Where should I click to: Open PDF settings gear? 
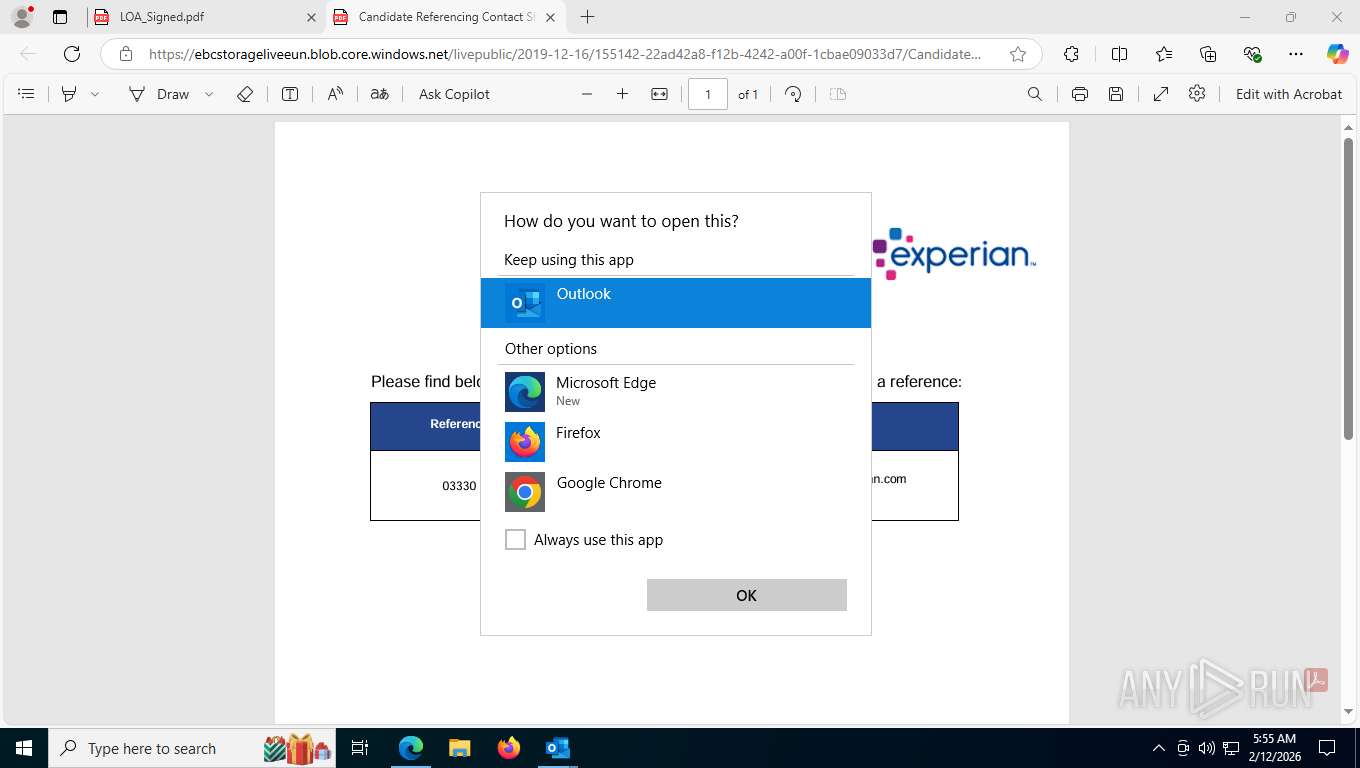(x=1197, y=94)
